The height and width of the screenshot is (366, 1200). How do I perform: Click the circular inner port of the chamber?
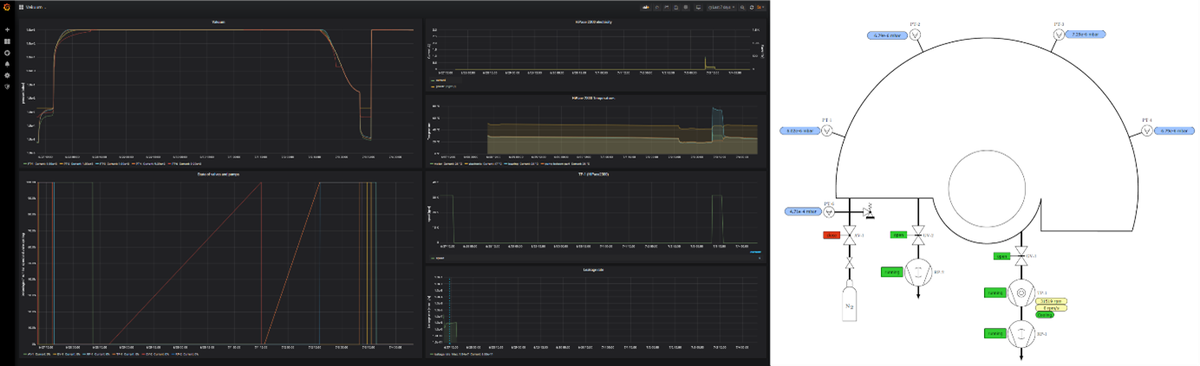987,188
